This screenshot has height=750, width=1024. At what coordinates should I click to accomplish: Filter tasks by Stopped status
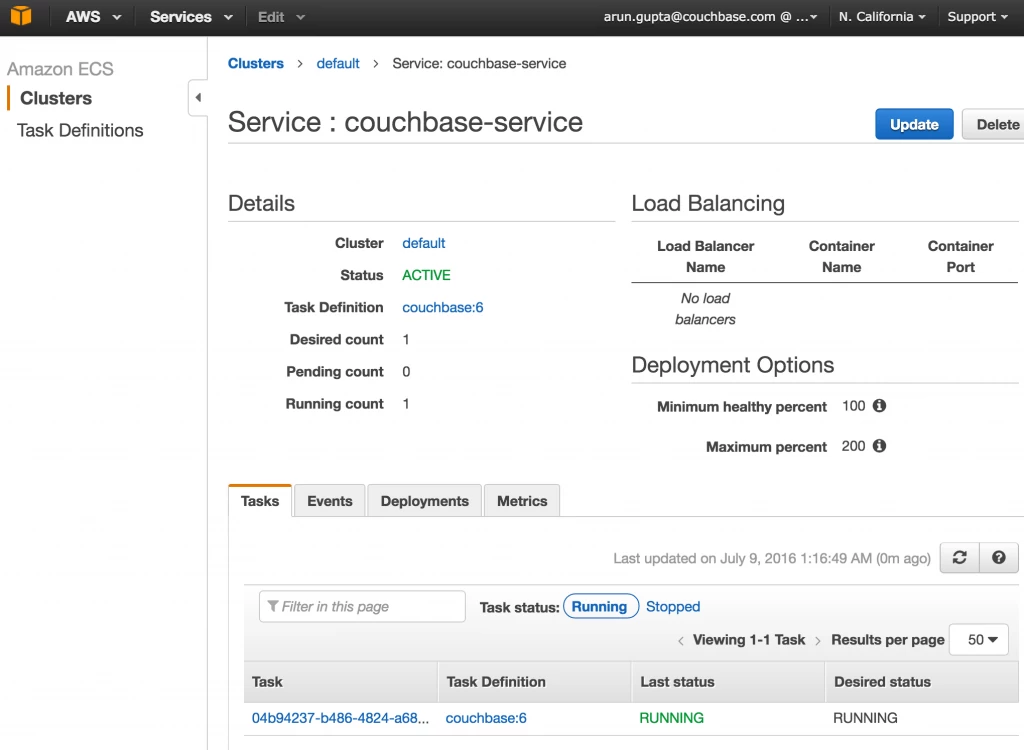[673, 606]
